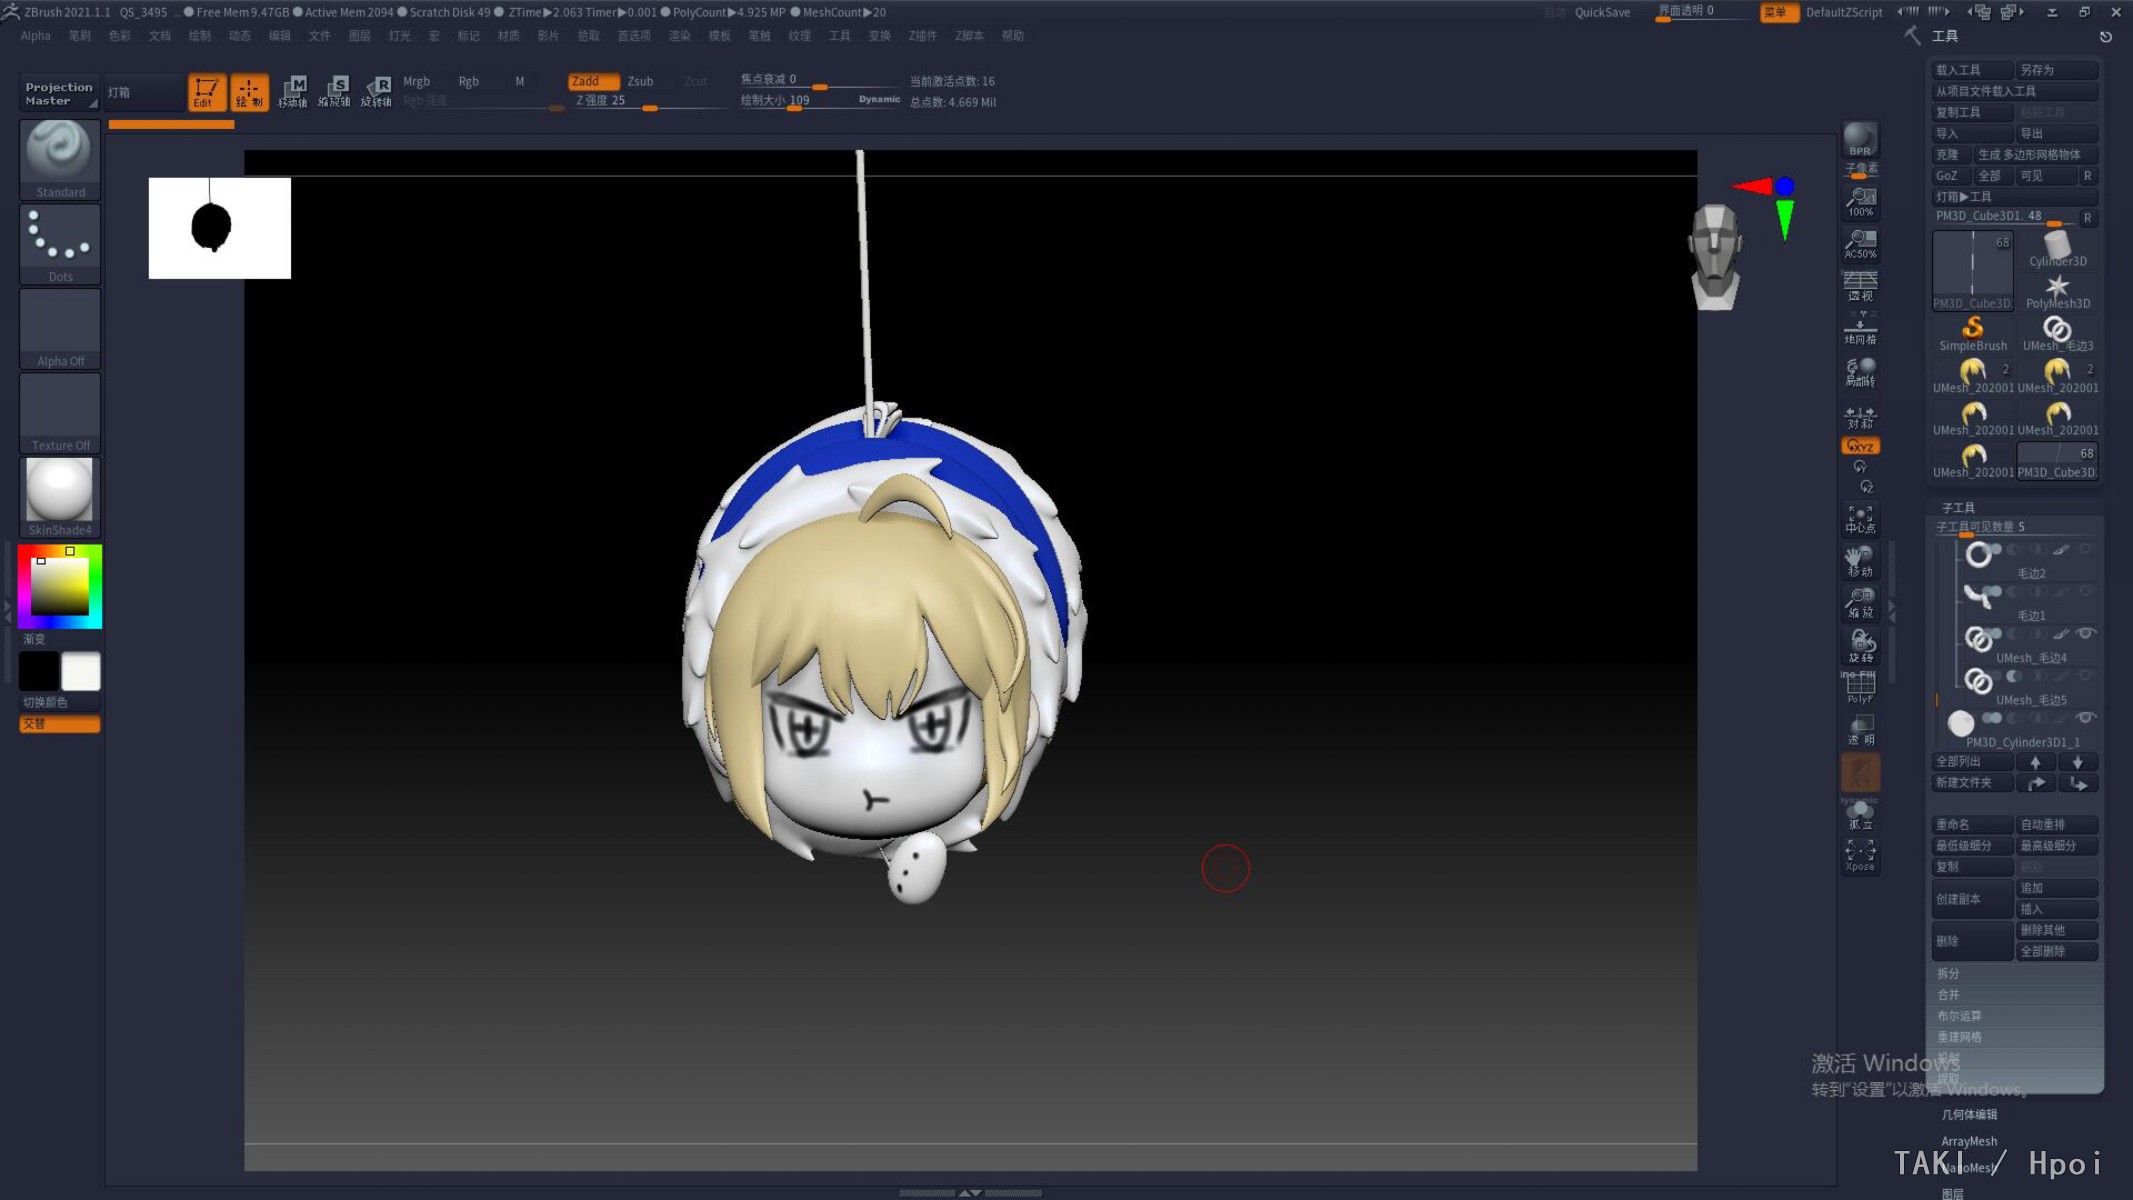Click the GoZ button
The image size is (2133, 1200).
click(1950, 176)
